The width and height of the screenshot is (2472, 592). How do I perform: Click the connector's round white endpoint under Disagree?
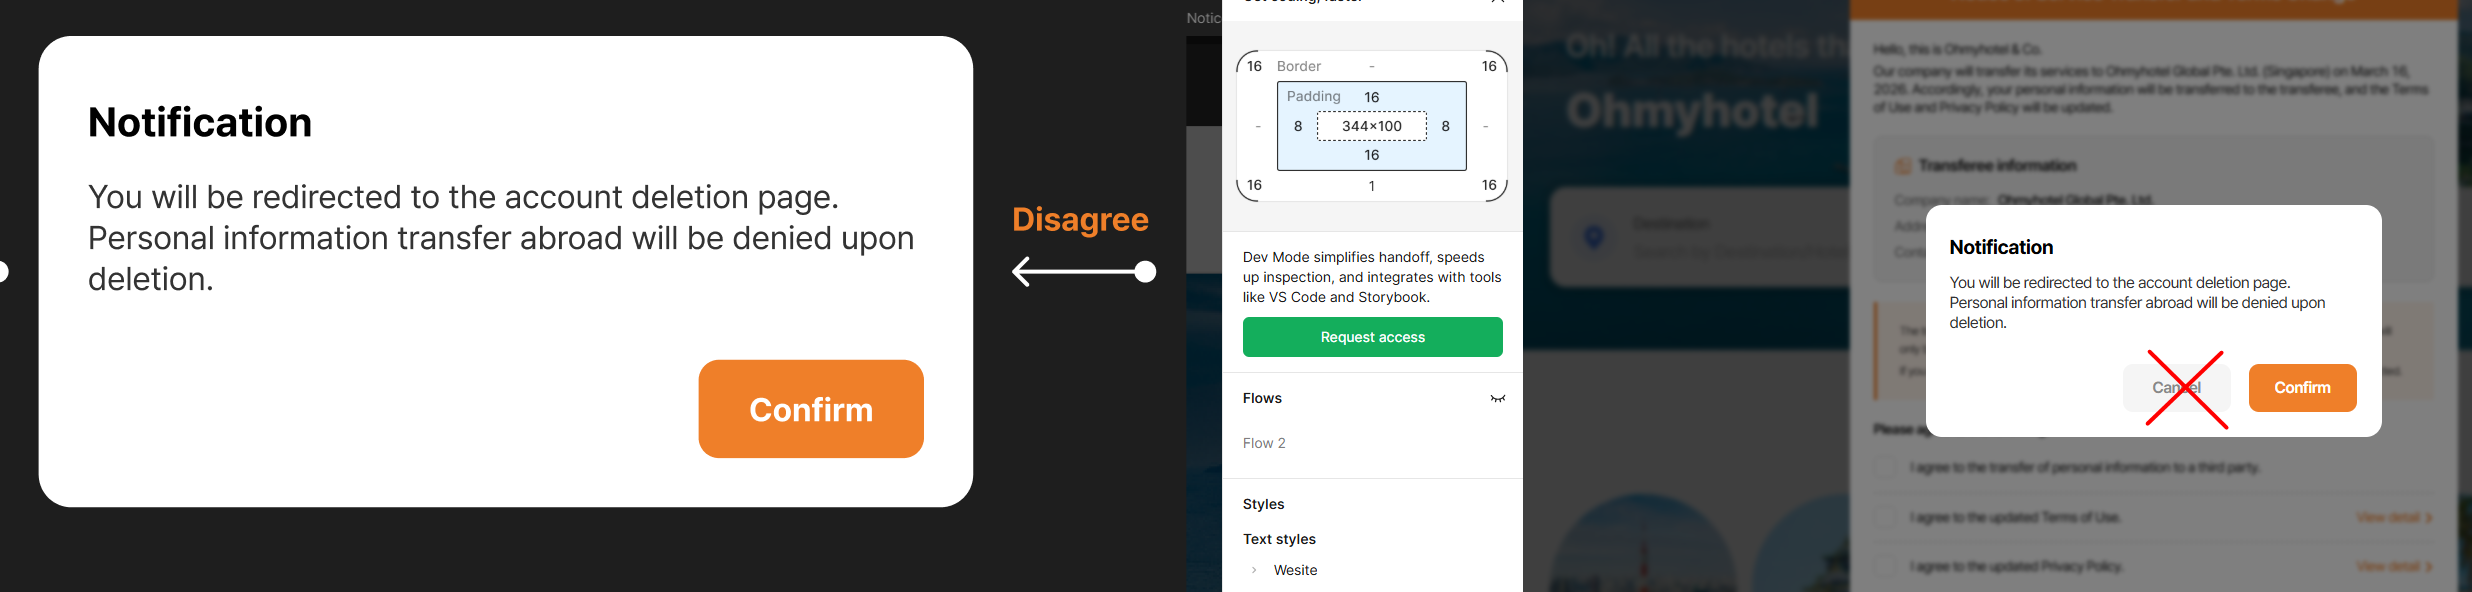pyautogui.click(x=1146, y=271)
